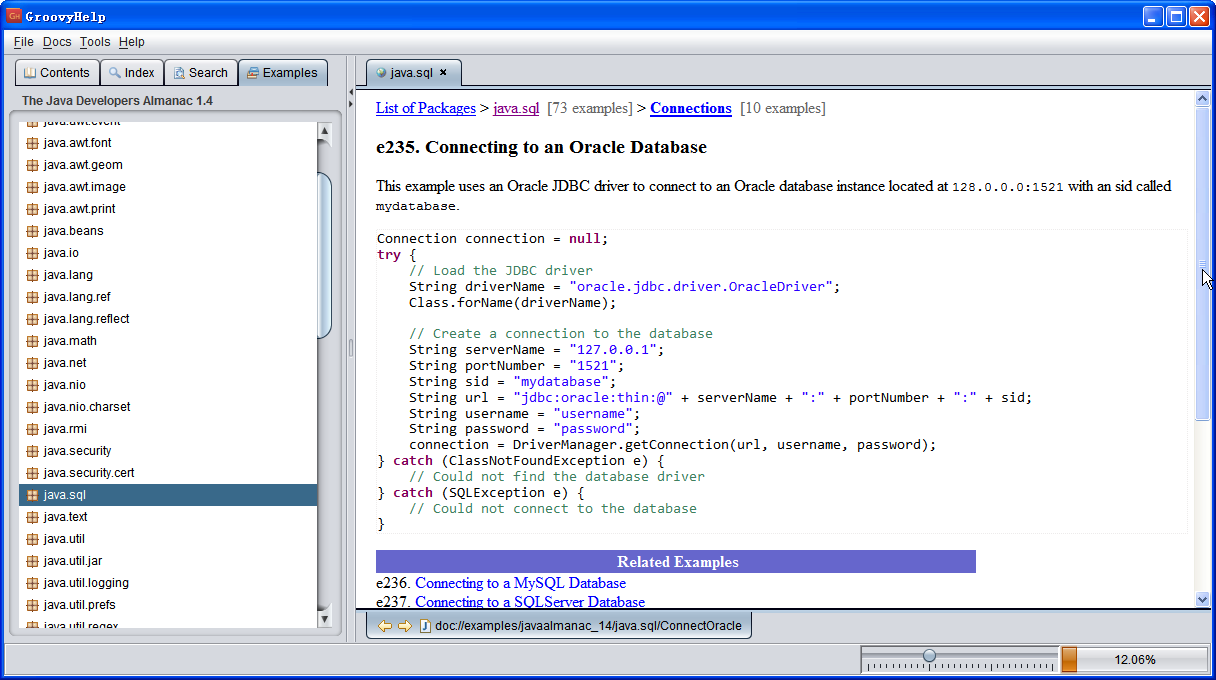The width and height of the screenshot is (1216, 680).
Task: Click the heading 'e235. Connecting to an Oracle Database'
Action: point(541,148)
